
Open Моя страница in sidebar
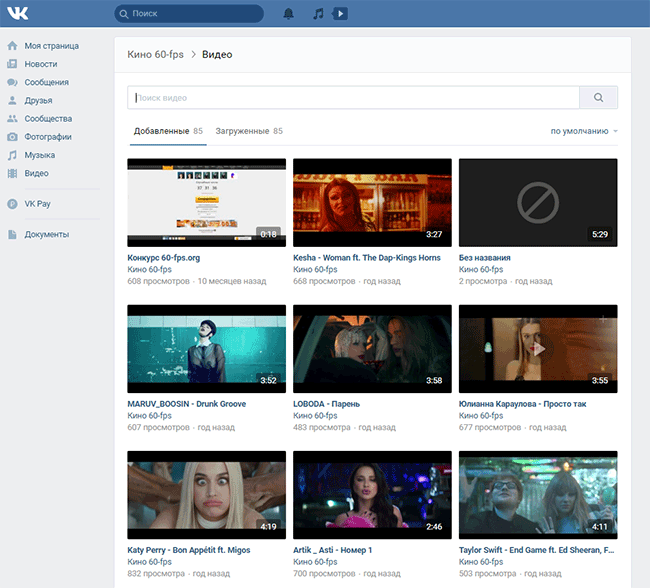51,46
